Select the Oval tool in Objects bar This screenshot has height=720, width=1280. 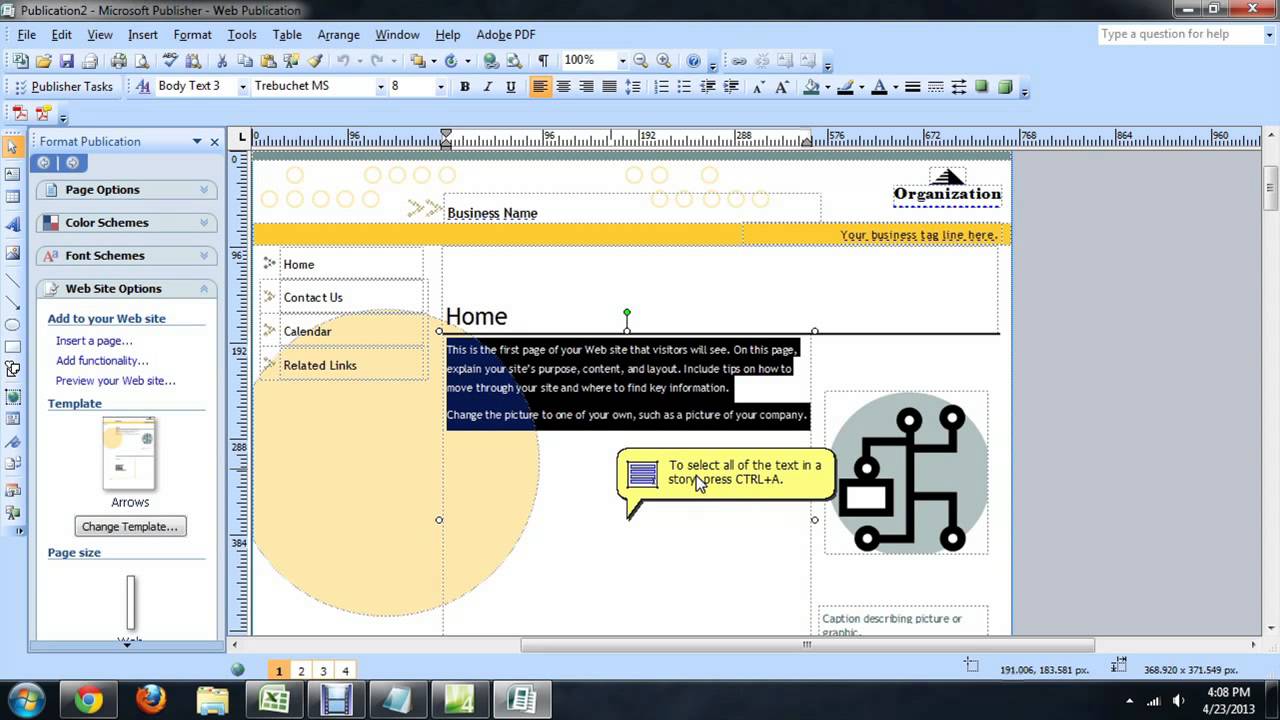tap(12, 325)
